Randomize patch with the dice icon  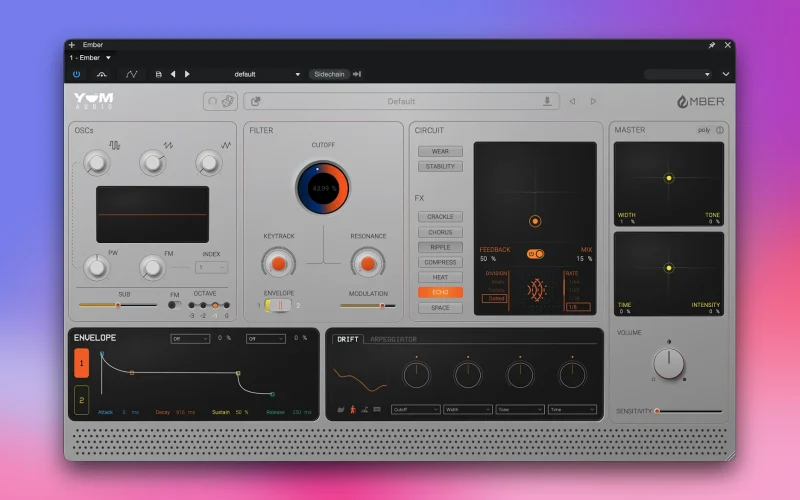pos(228,101)
